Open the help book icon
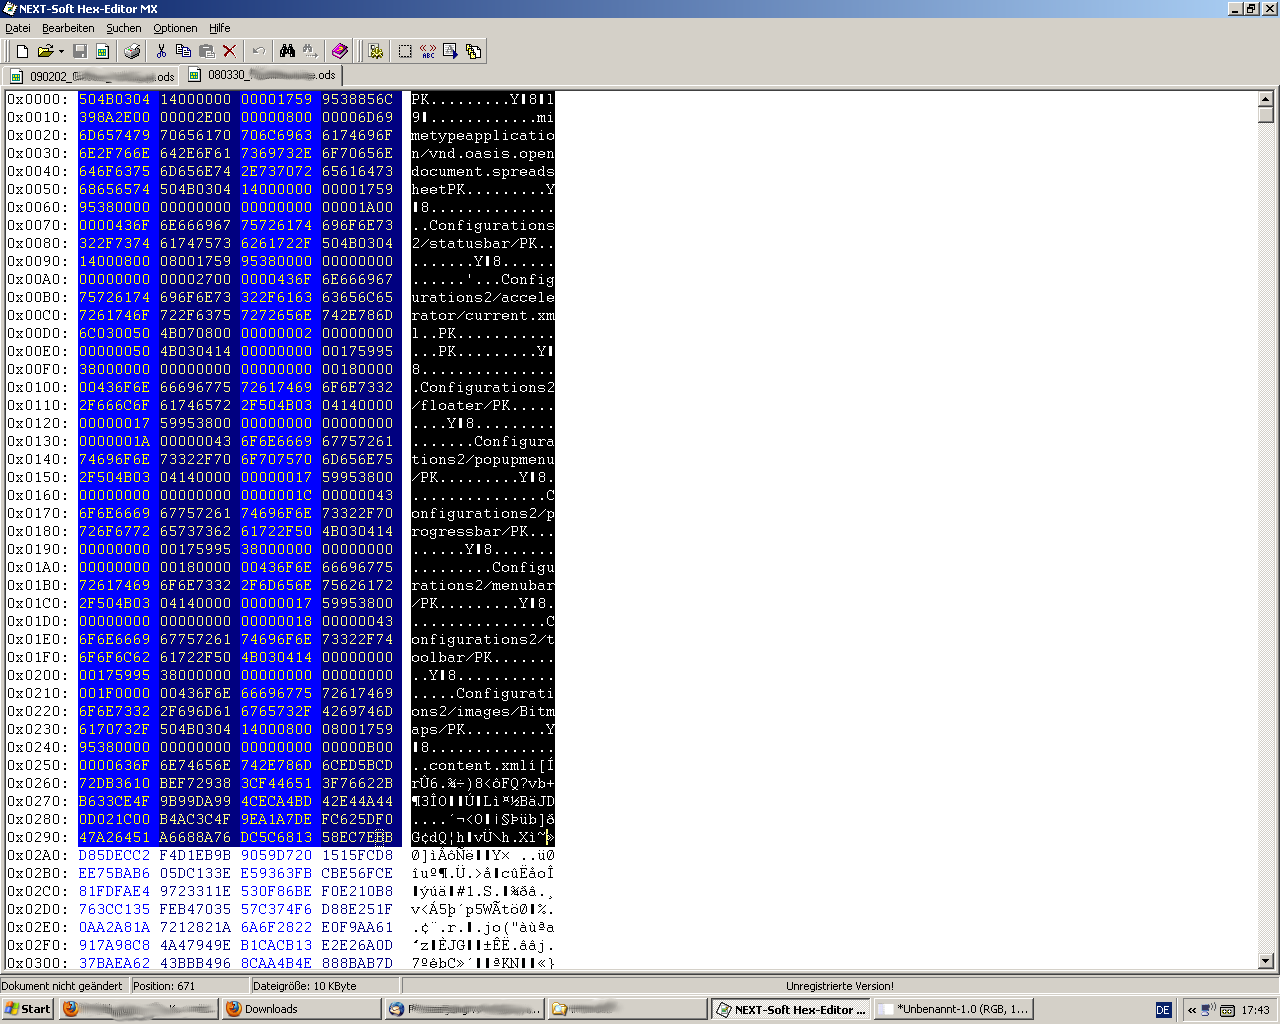Screen dimensions: 1280x1024 click(339, 51)
